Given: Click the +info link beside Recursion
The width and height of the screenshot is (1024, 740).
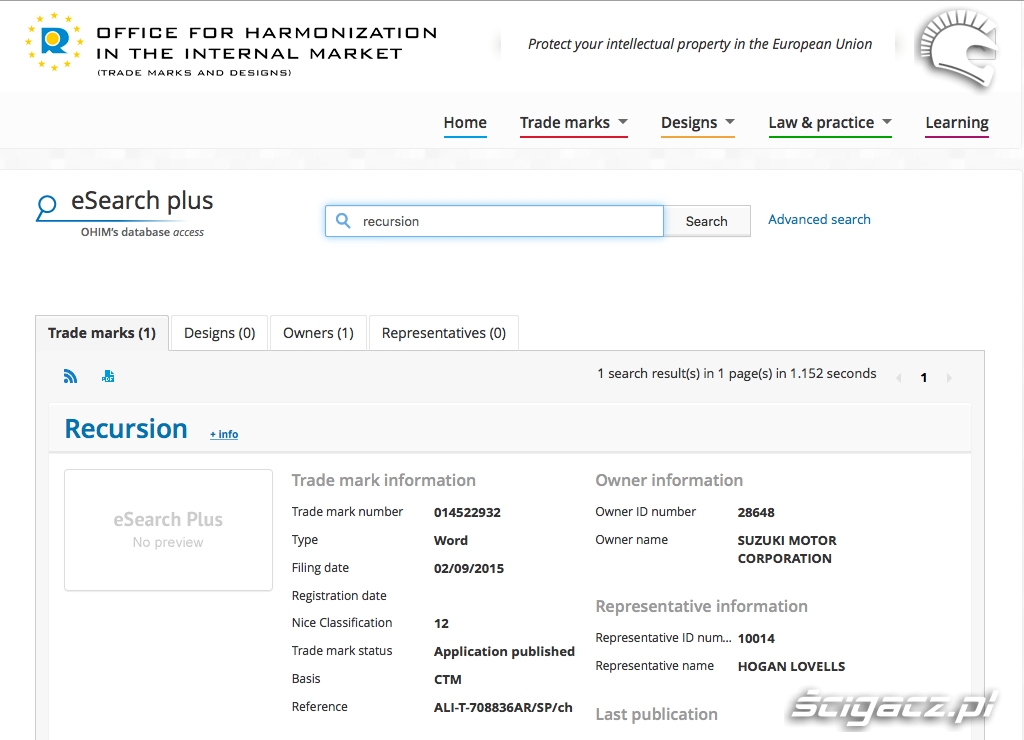Looking at the screenshot, I should tap(224, 434).
